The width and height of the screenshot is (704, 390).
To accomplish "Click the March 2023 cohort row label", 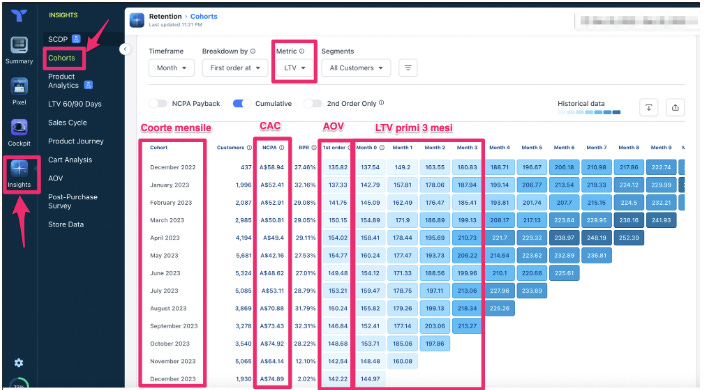I will [x=167, y=220].
